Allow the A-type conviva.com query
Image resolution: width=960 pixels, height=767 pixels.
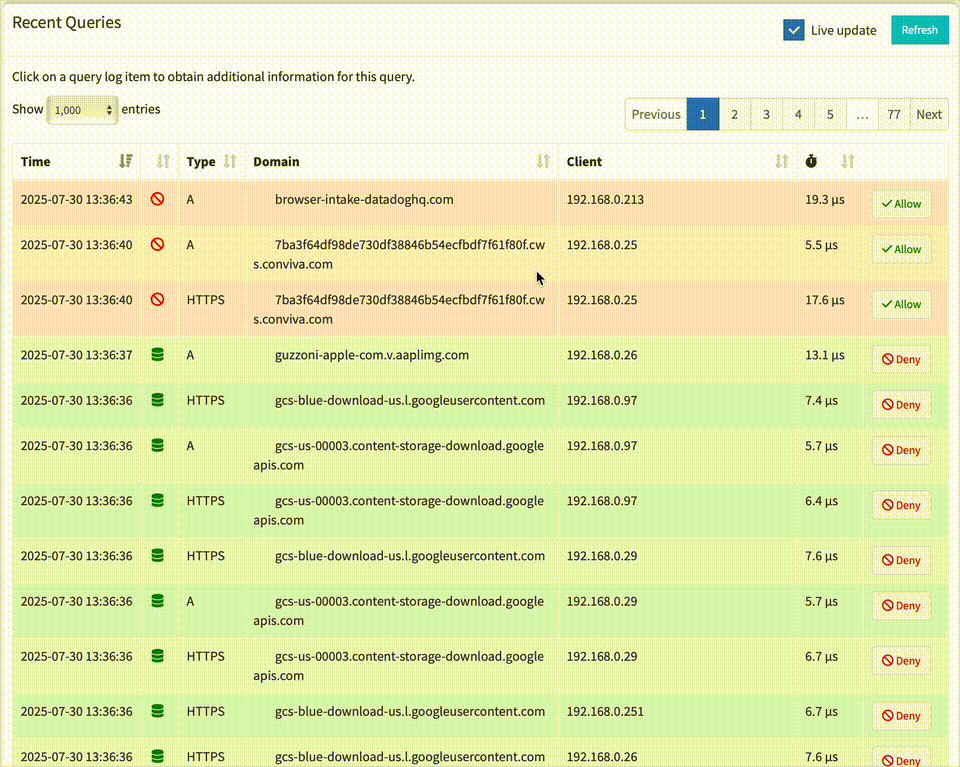tap(901, 249)
